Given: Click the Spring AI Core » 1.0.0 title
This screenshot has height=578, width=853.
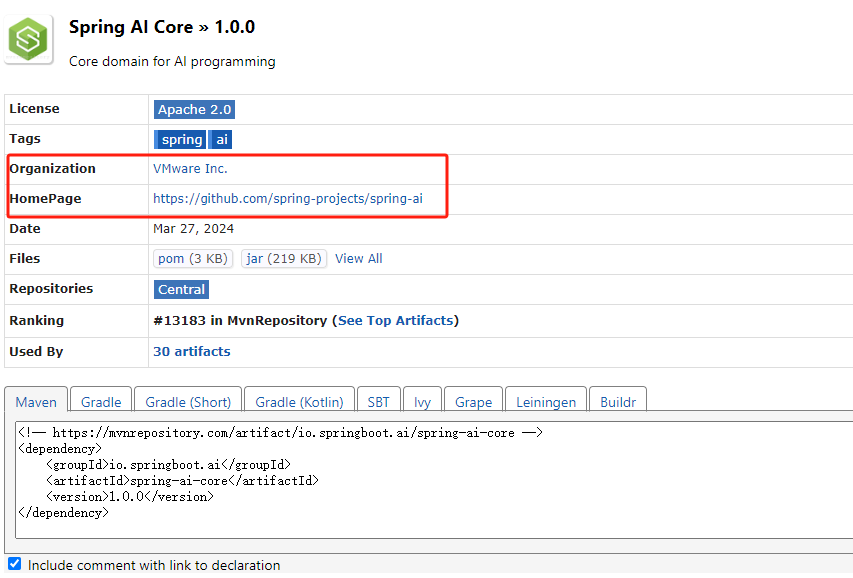Looking at the screenshot, I should pyautogui.click(x=162, y=27).
